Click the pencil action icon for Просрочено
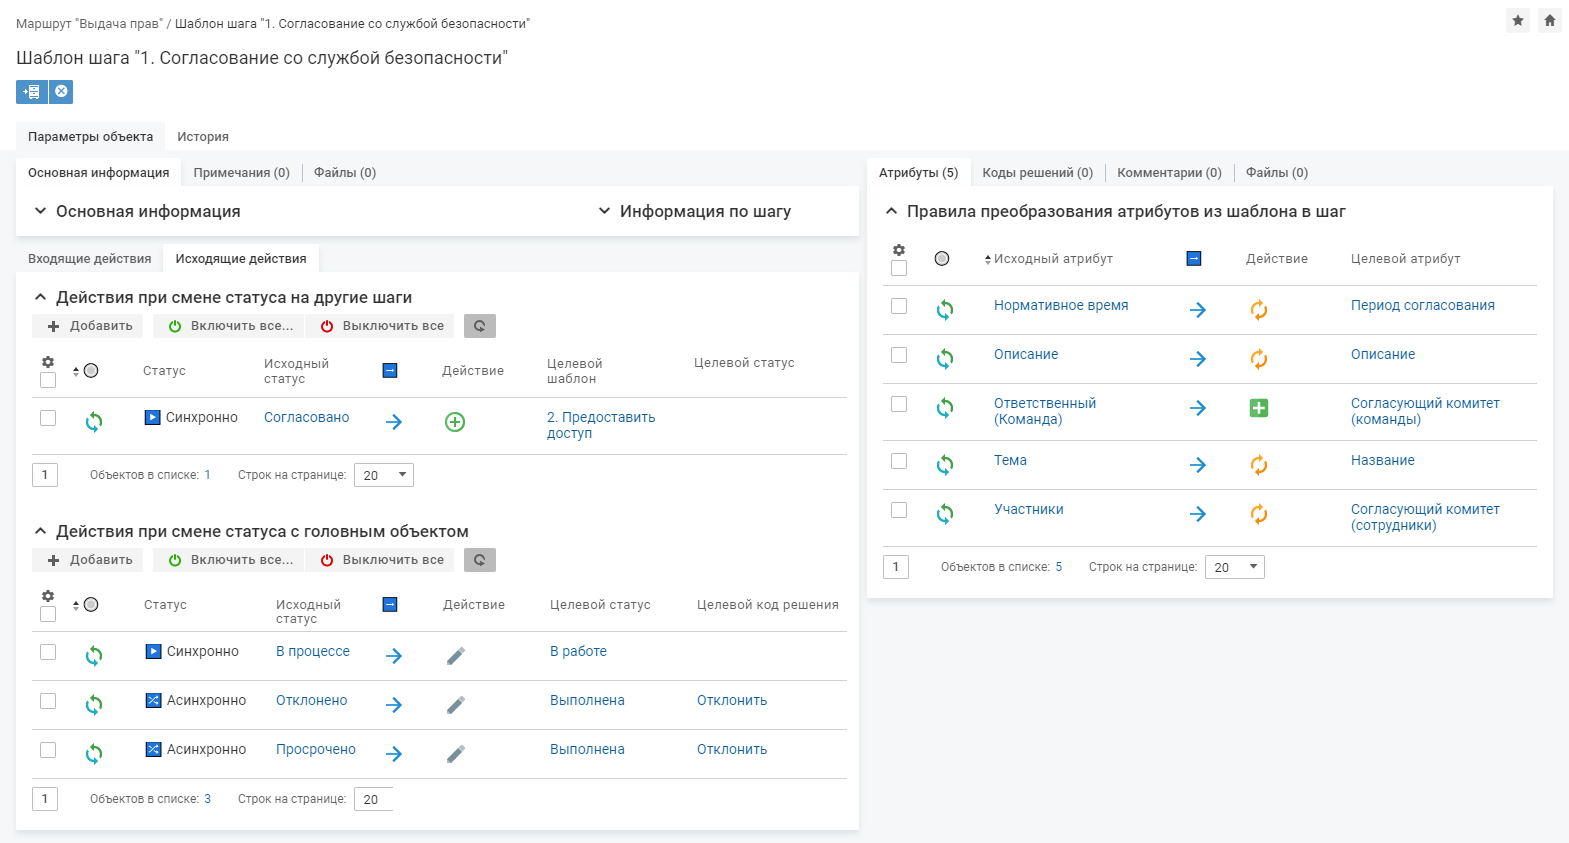 click(x=455, y=754)
